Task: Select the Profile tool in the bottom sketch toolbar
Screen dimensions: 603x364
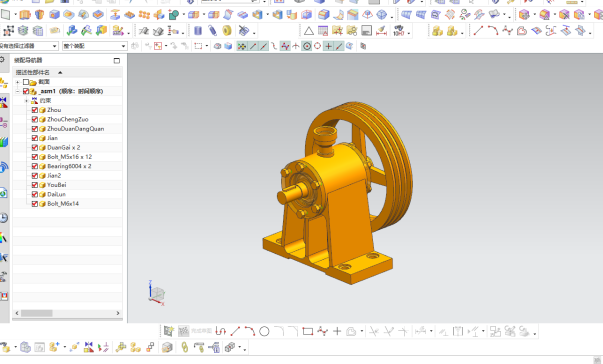Action: (x=220, y=331)
